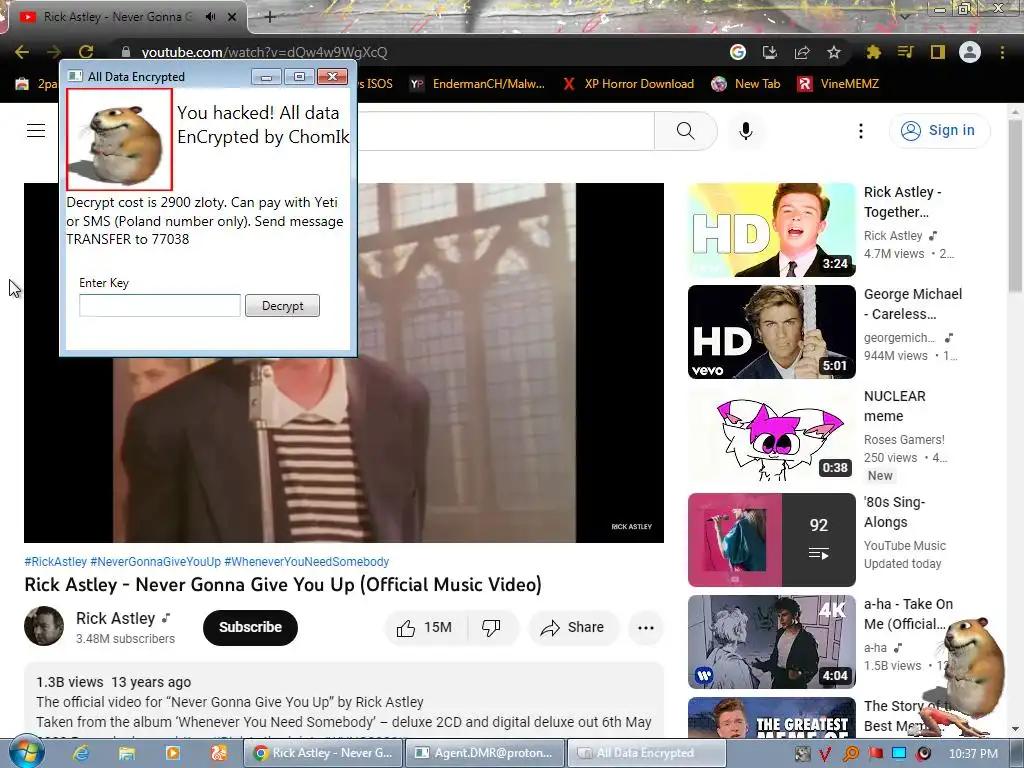Open a new browser tab
Viewport: 1024px width, 768px height.
pos(269,17)
